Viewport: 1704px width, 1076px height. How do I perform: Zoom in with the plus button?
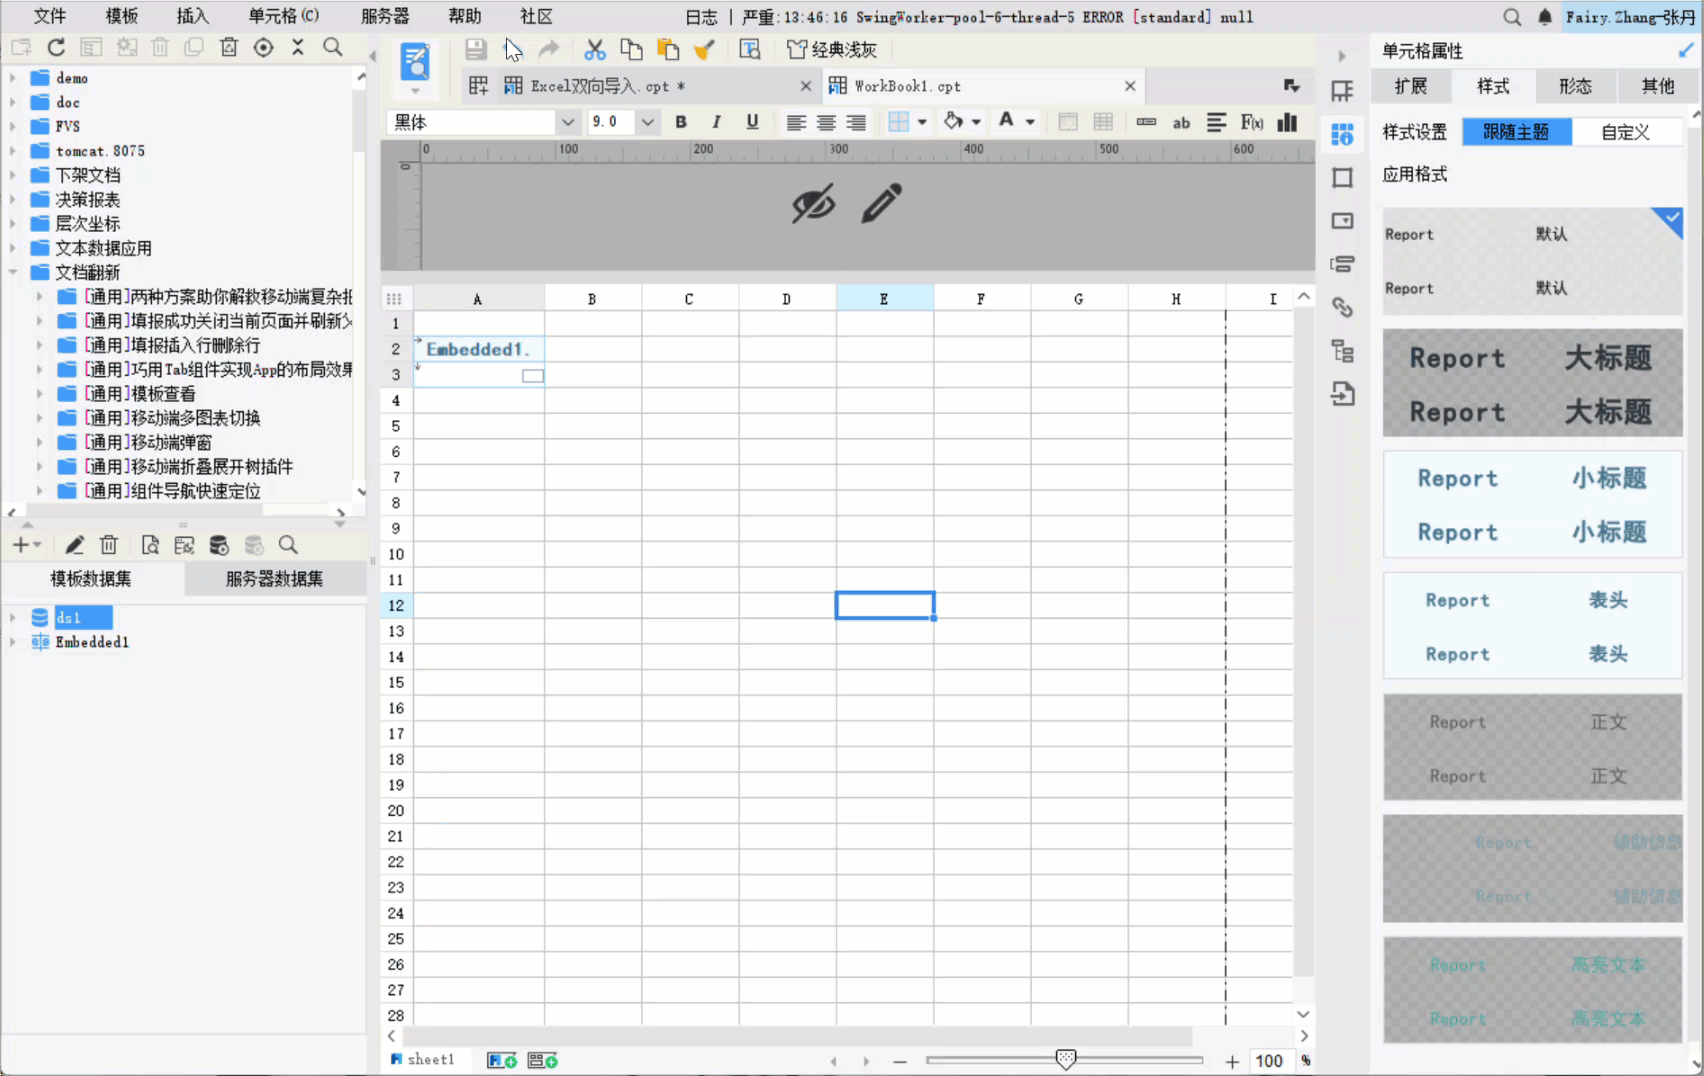(x=1232, y=1061)
